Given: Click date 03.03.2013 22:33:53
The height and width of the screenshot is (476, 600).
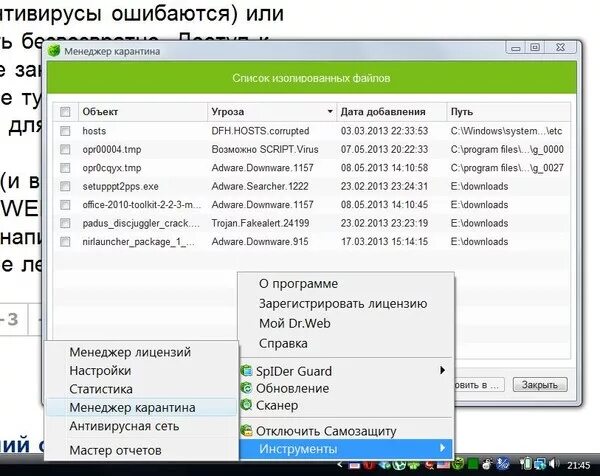Looking at the screenshot, I should click(x=384, y=131).
